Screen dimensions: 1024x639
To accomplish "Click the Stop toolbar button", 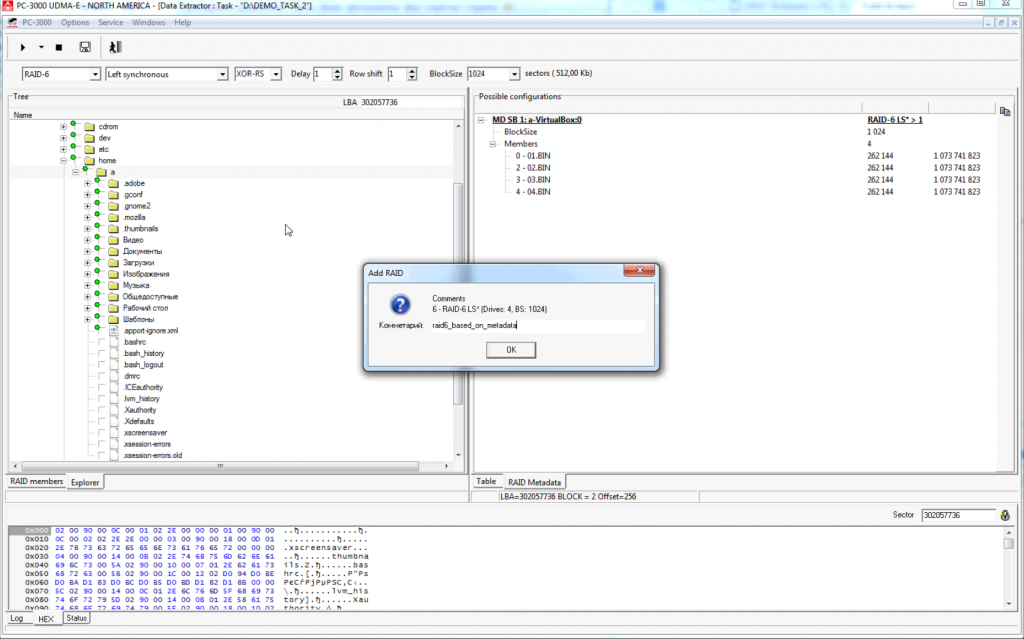I will coord(59,47).
